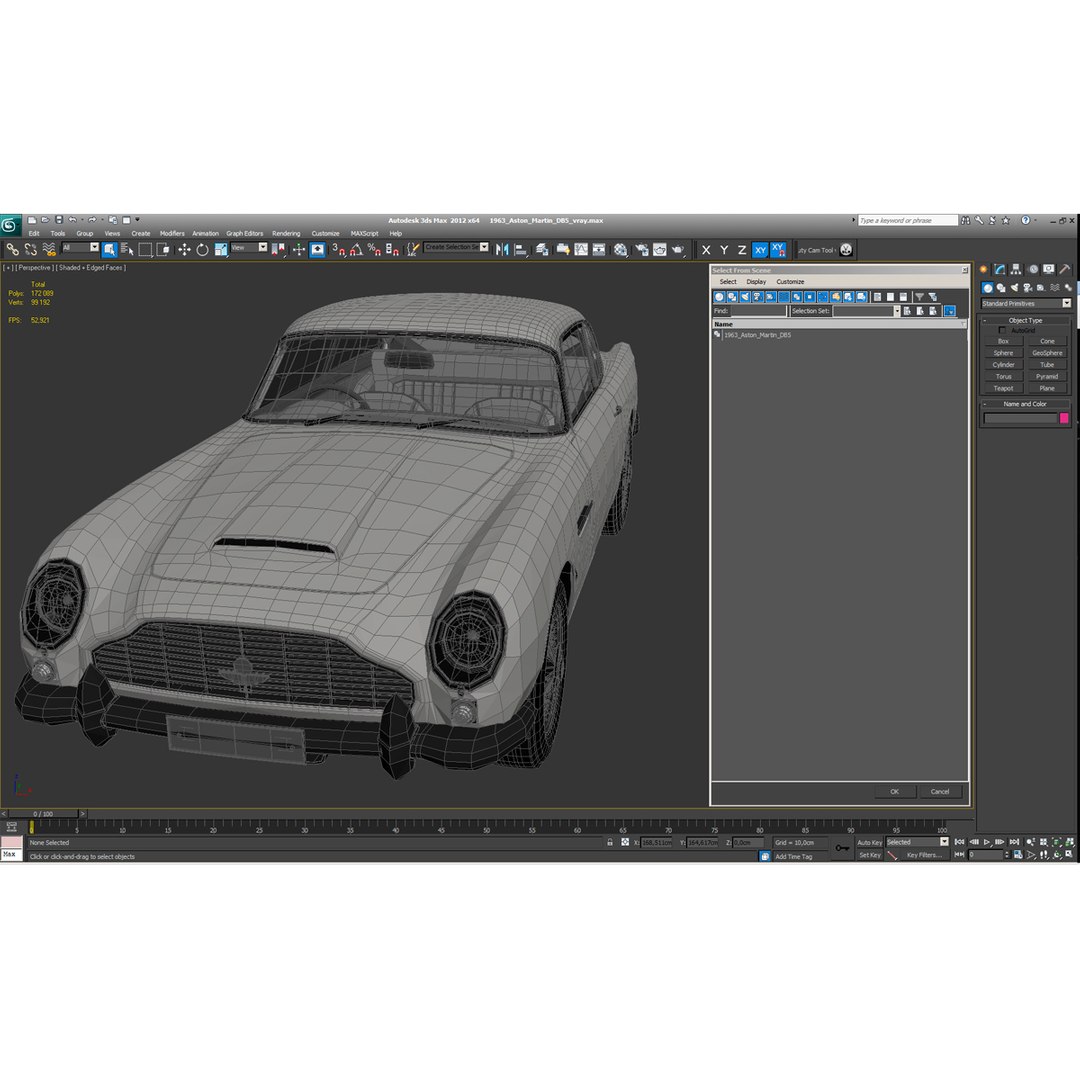The height and width of the screenshot is (1080, 1080).
Task: Open the Modifiers menu
Action: click(172, 233)
